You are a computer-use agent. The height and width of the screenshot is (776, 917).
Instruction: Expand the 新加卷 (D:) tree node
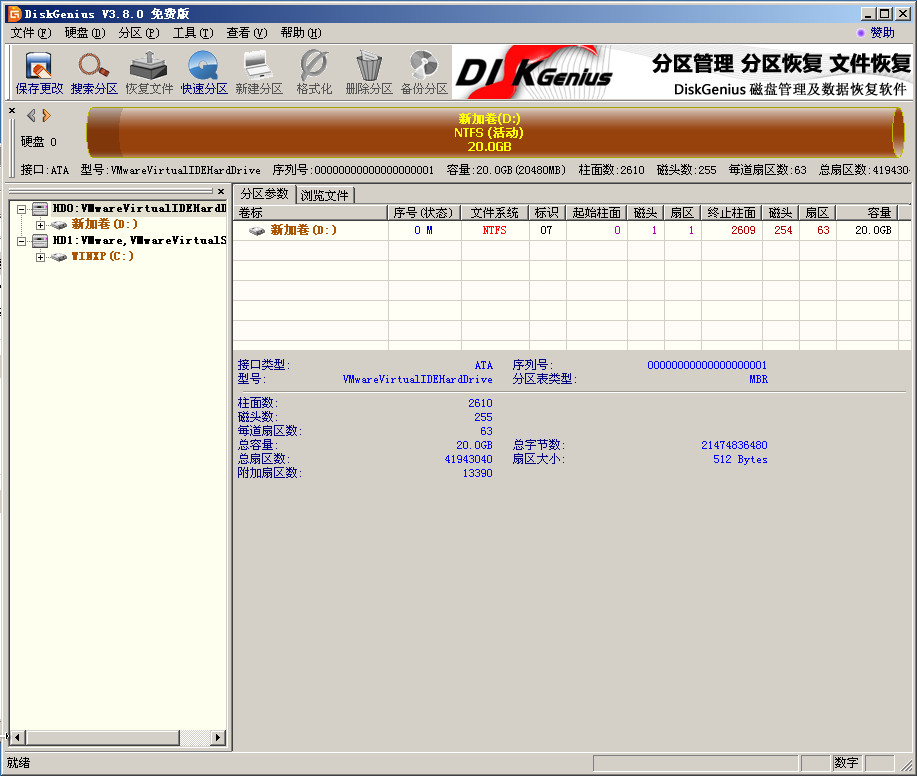point(40,225)
